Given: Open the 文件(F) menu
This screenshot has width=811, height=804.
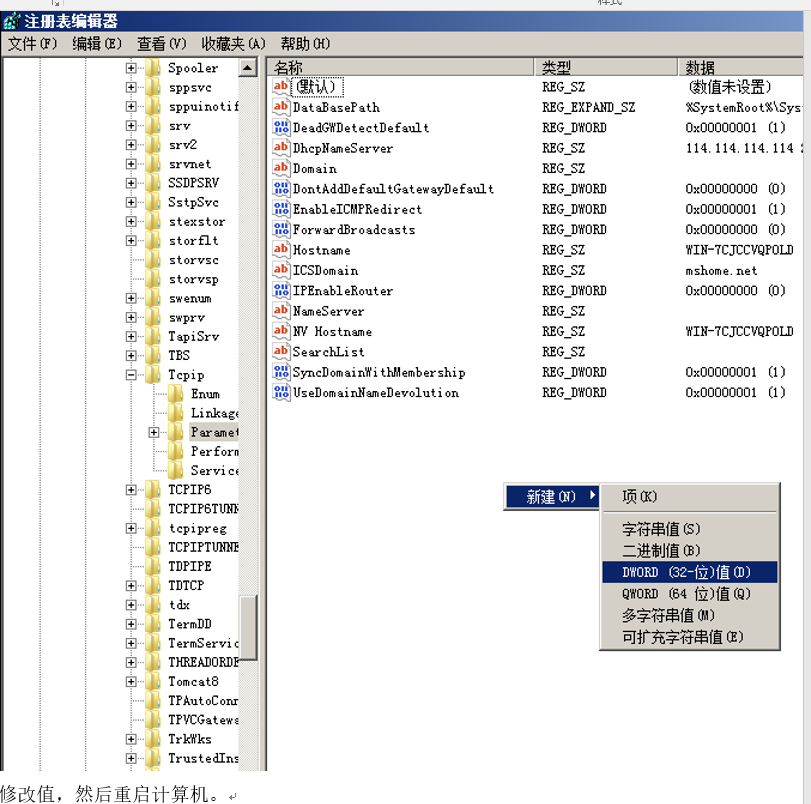Looking at the screenshot, I should [34, 44].
